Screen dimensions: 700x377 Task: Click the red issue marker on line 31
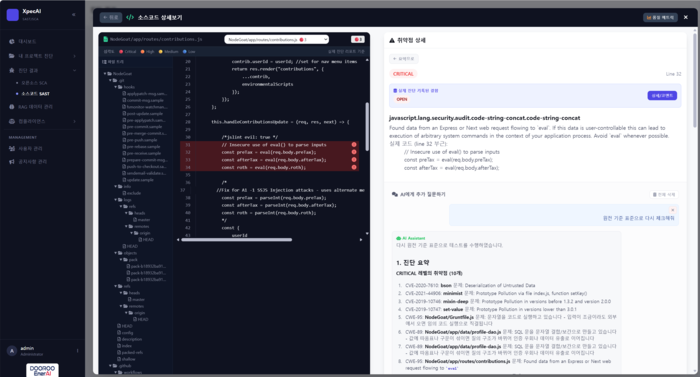[354, 145]
